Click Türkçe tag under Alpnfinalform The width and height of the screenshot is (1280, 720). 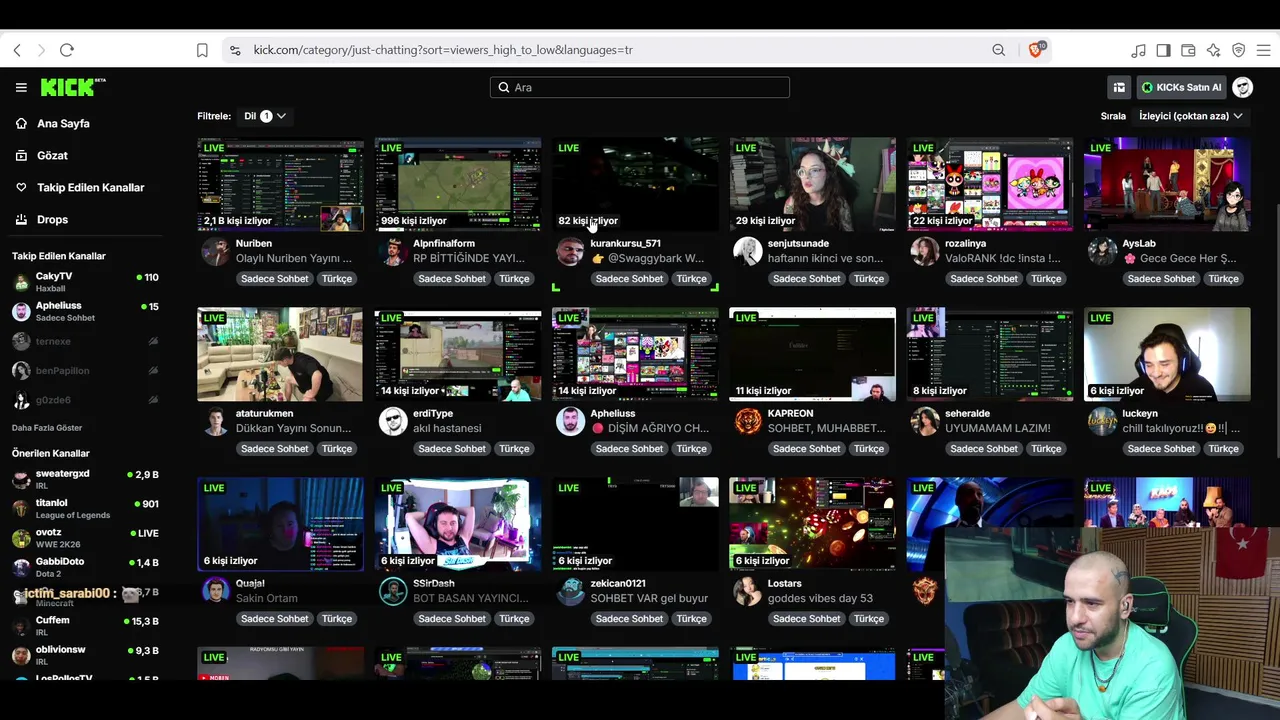514,279
